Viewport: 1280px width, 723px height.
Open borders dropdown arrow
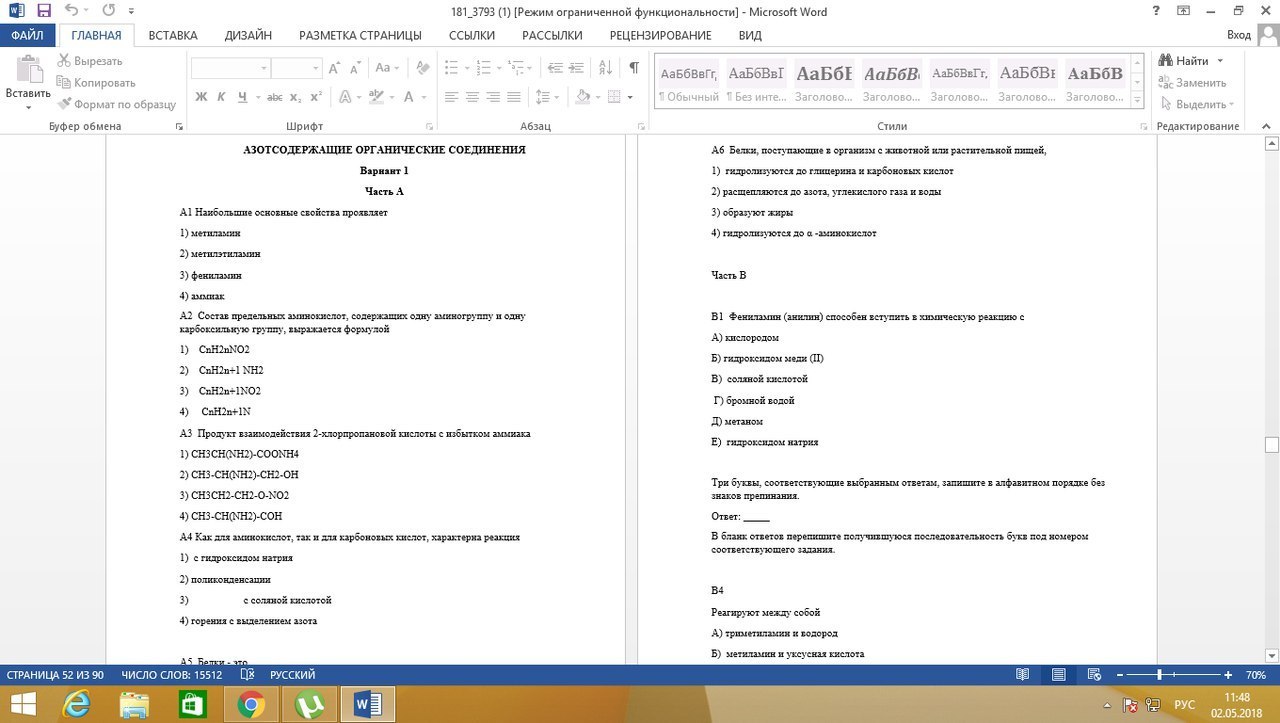click(629, 97)
